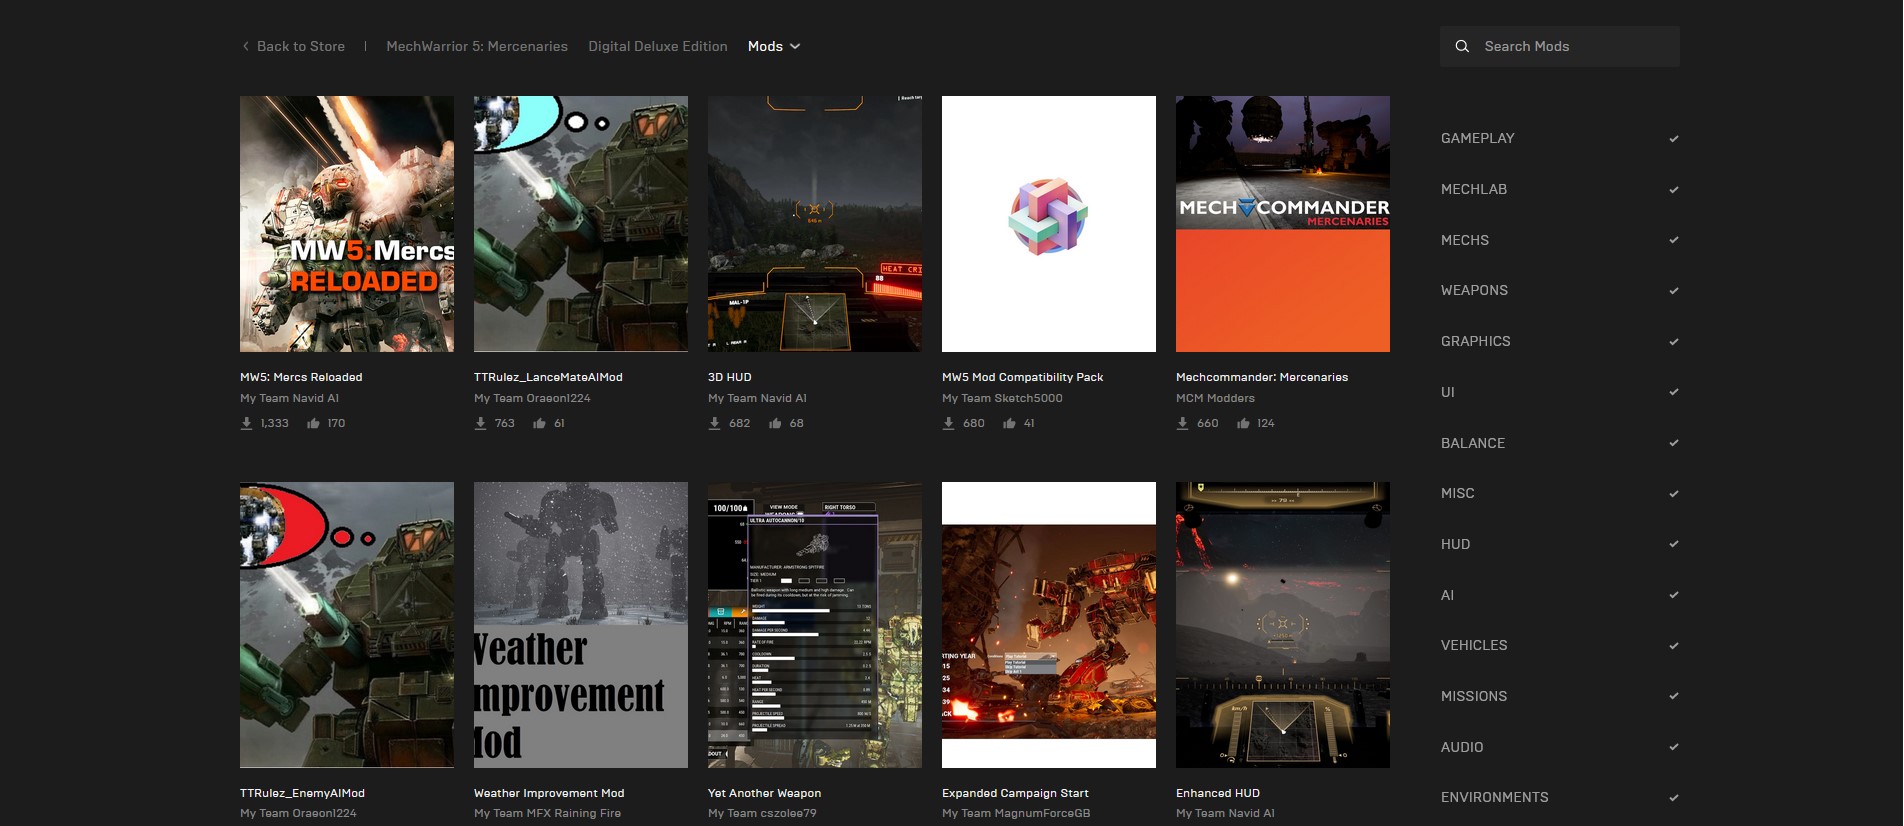Viewport: 1904px width, 826px height.
Task: Open Expanded Campaign Start title link
Action: (x=1015, y=793)
